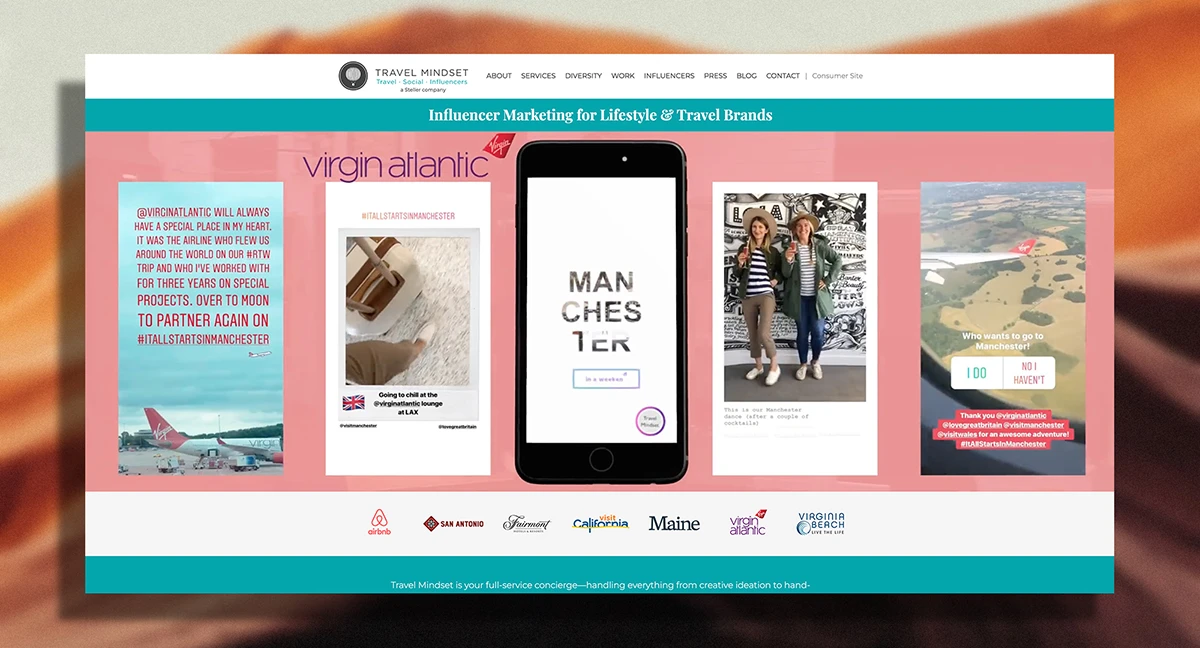Click the British flag sticker on suitcase card
Image resolution: width=1200 pixels, height=648 pixels.
click(353, 403)
